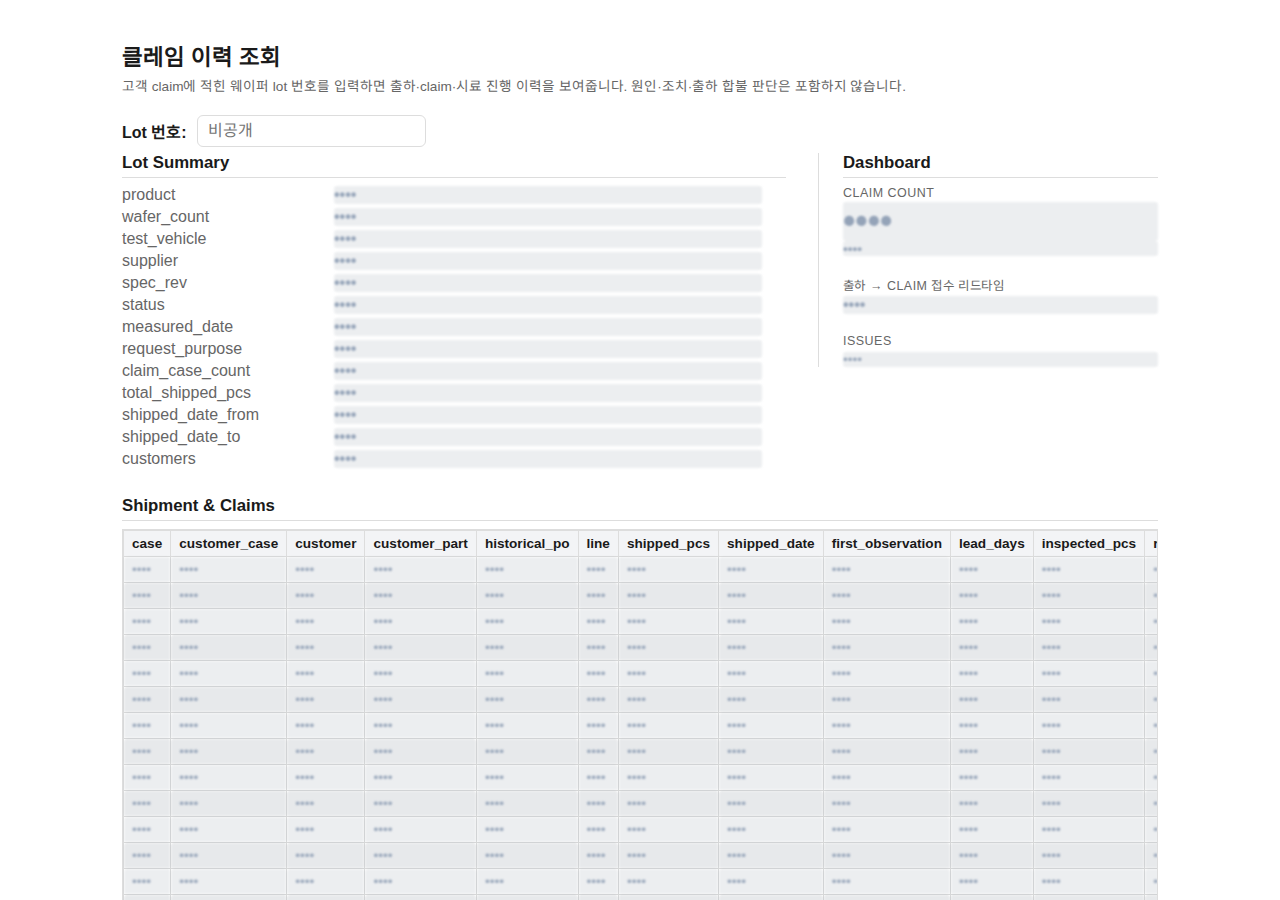Select the inspected_pcs column header

coord(1089,544)
